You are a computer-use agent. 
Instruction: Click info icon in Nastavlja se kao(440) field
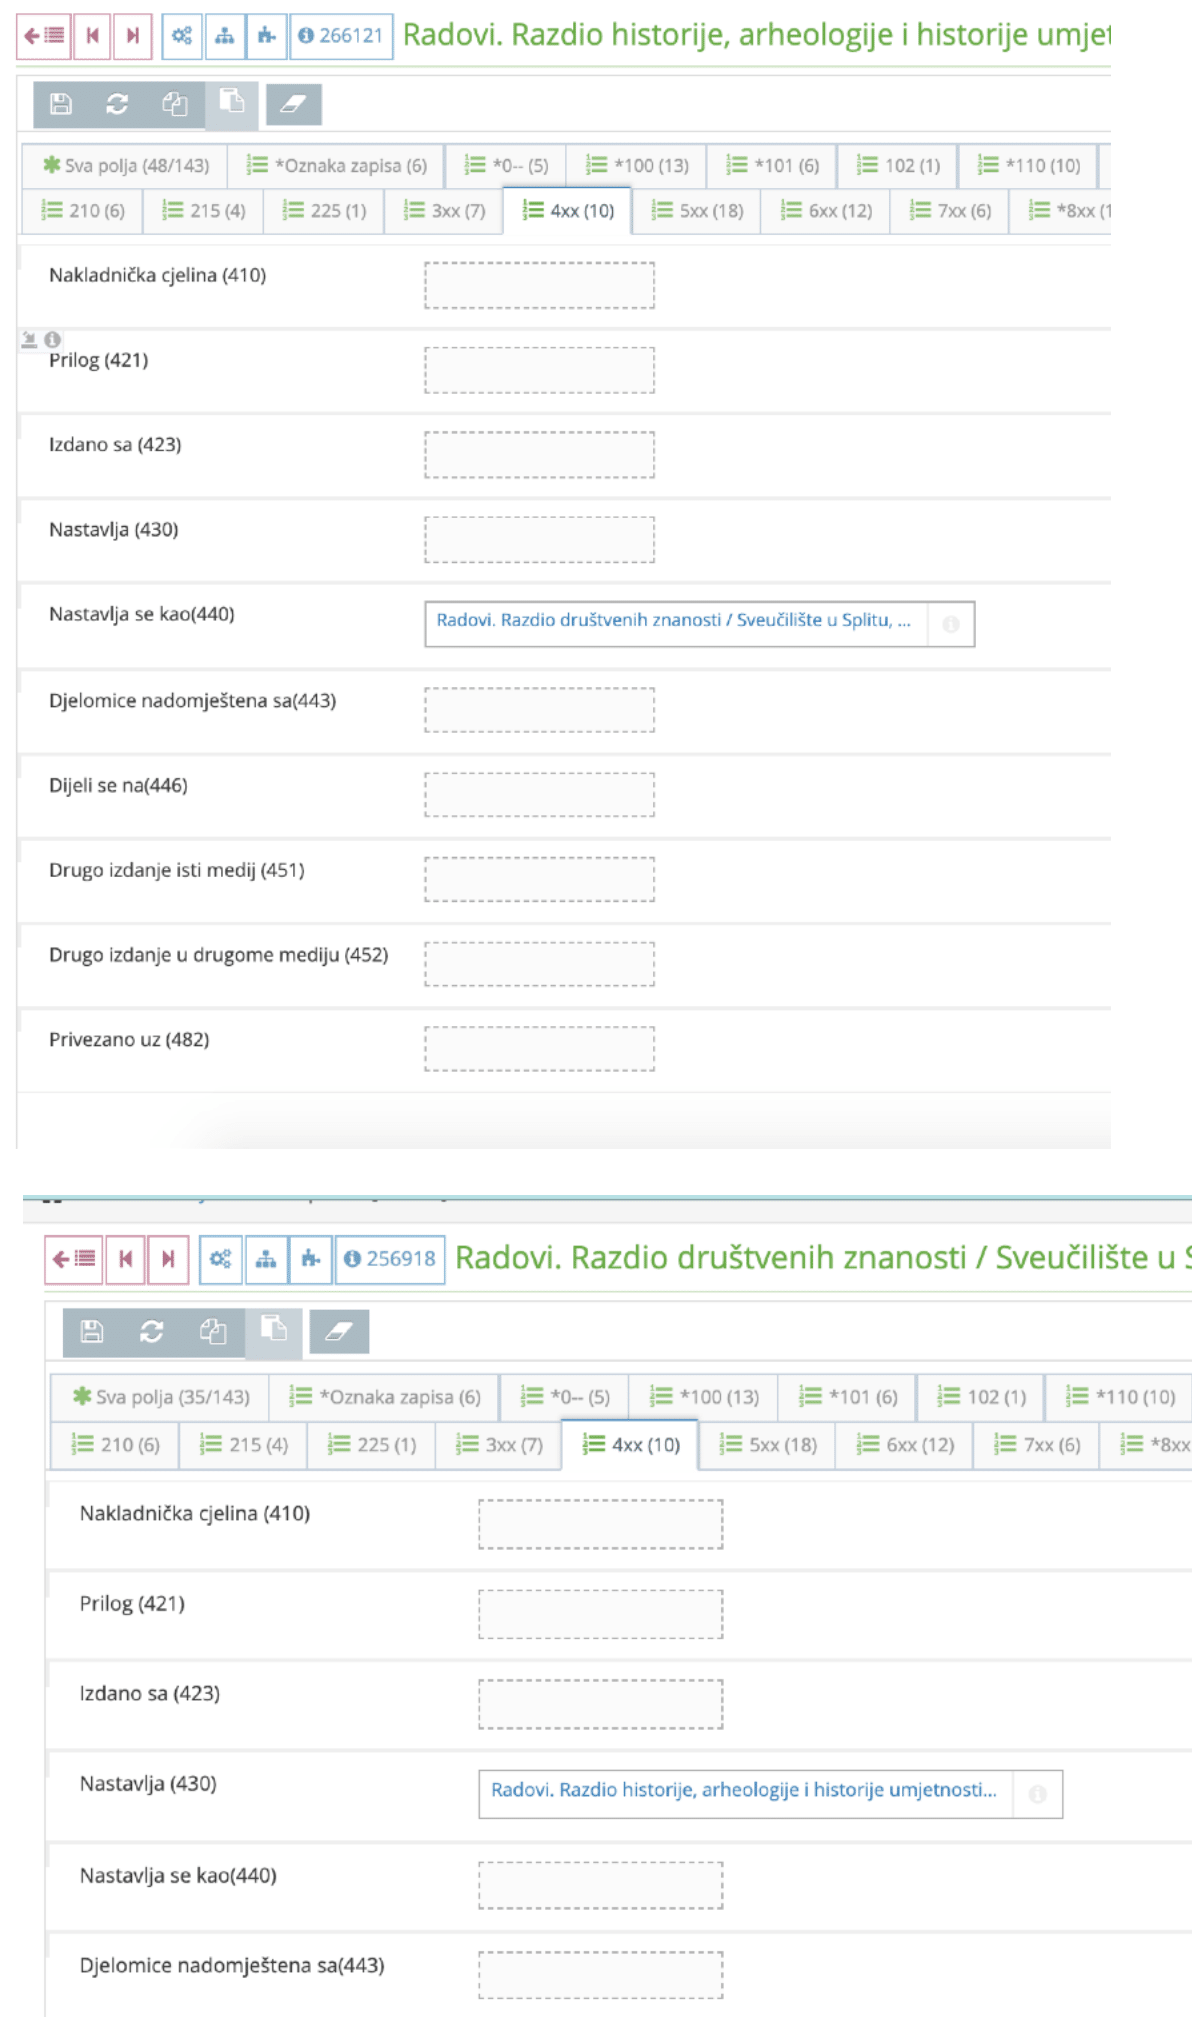[951, 624]
